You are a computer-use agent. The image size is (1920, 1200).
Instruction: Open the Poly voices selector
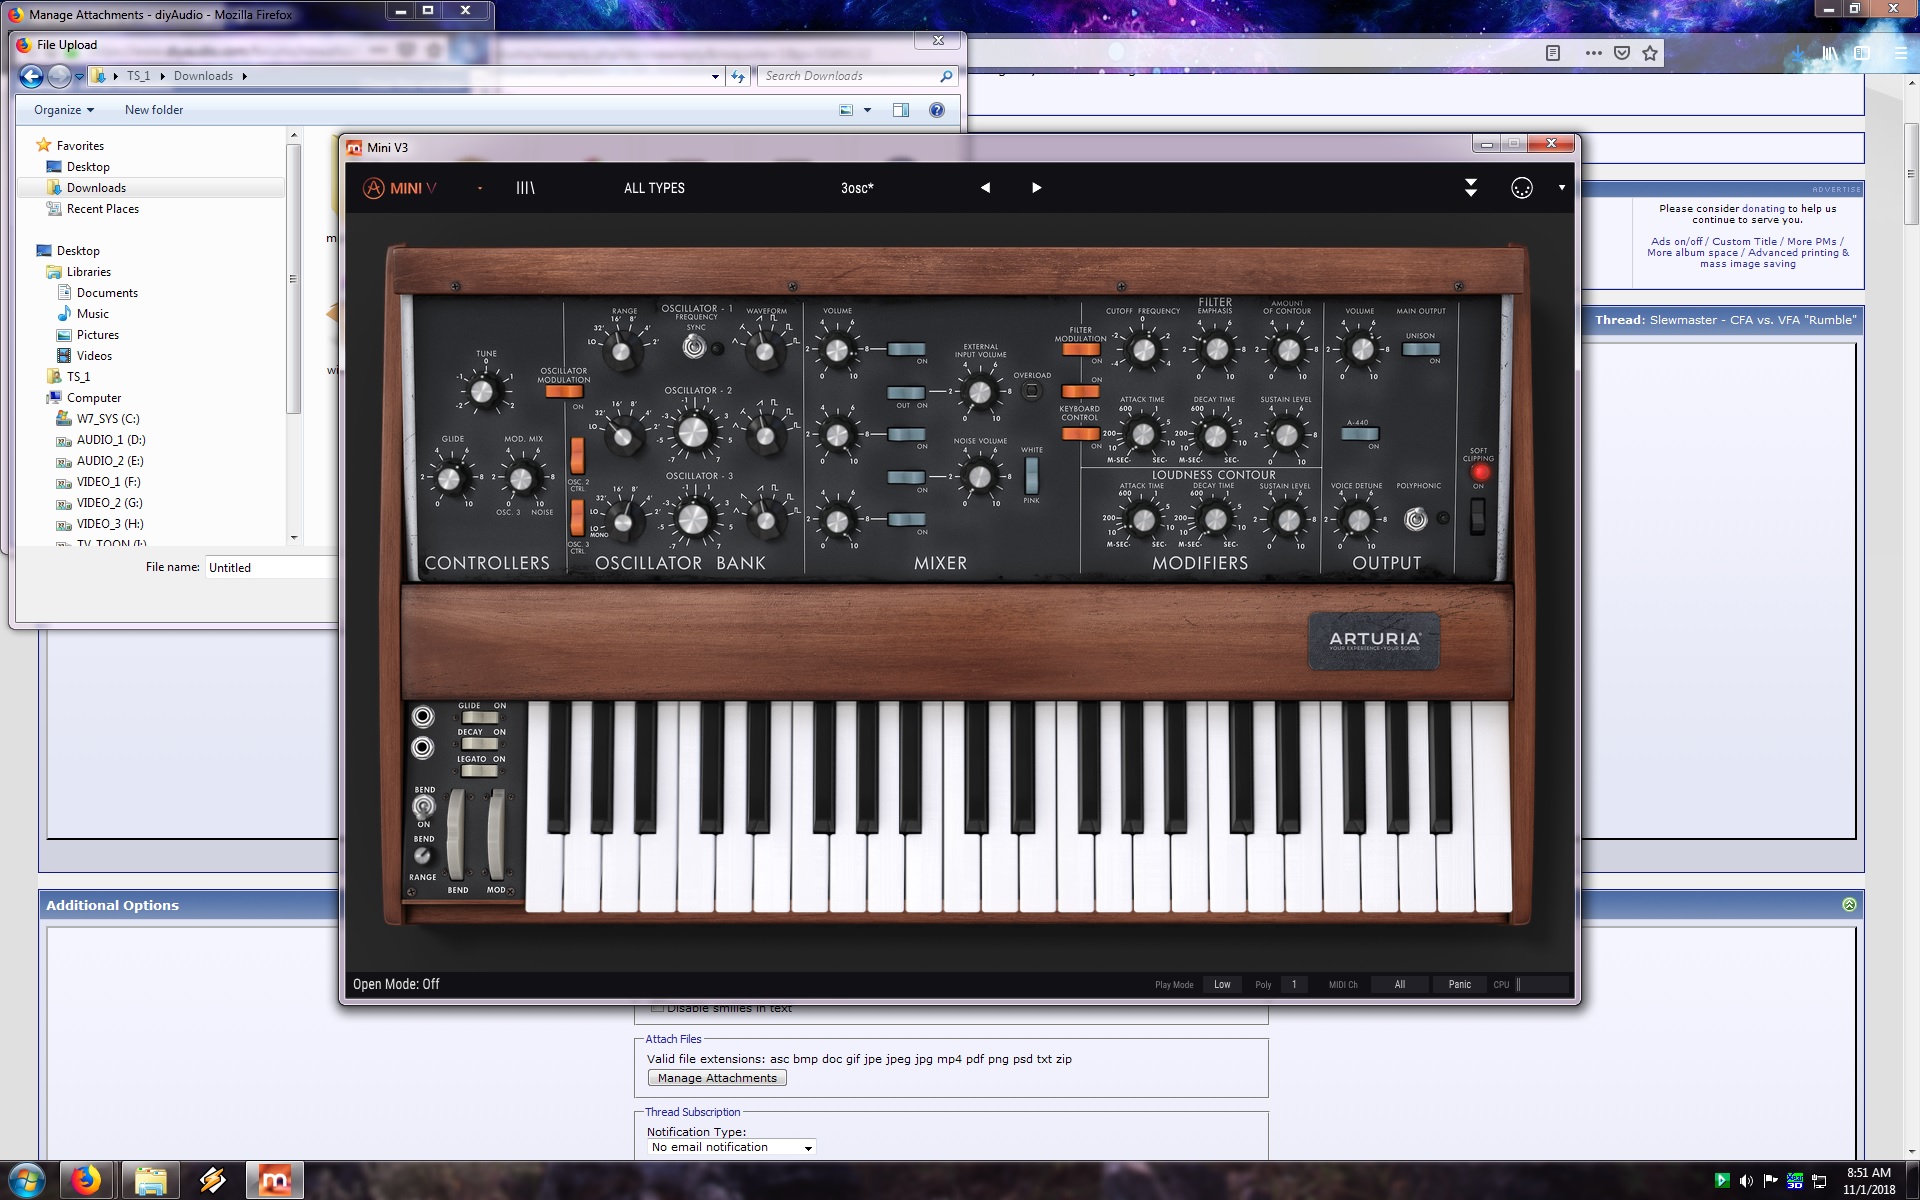pyautogui.click(x=1293, y=984)
